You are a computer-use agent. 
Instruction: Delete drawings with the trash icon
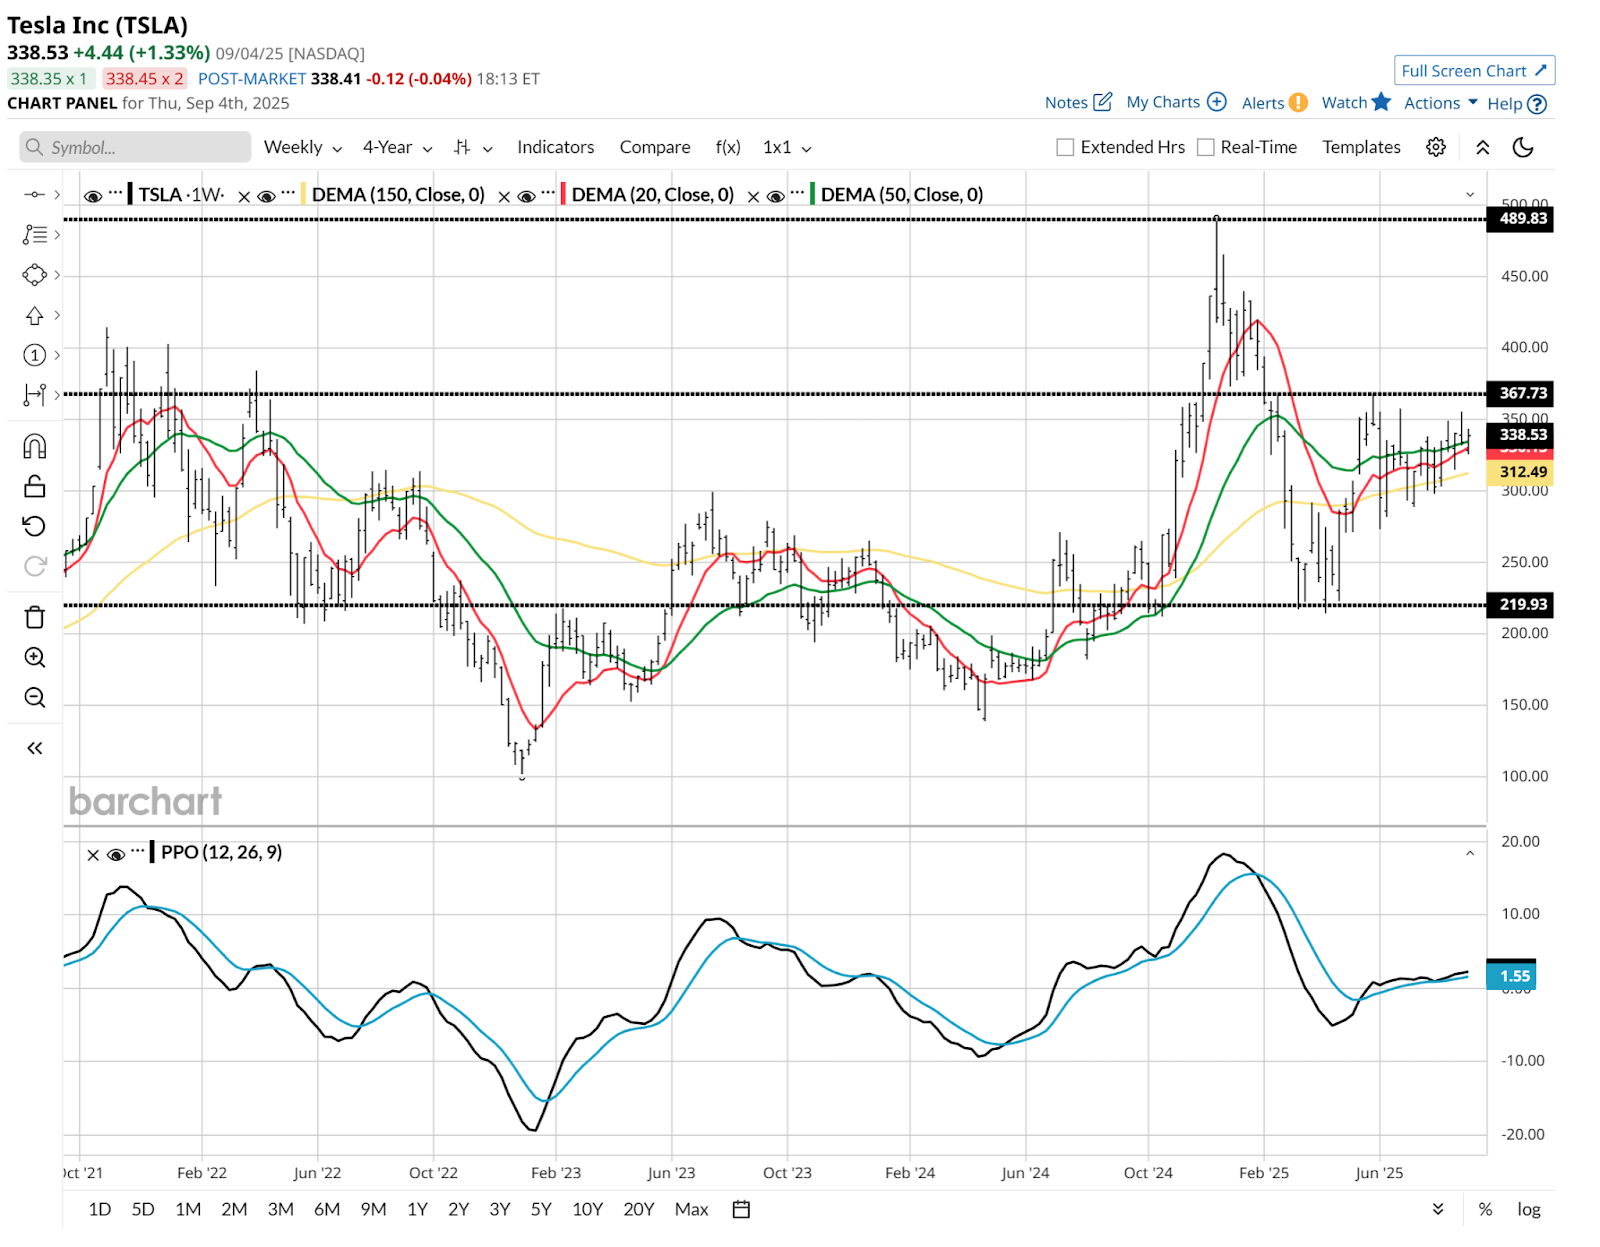34,617
